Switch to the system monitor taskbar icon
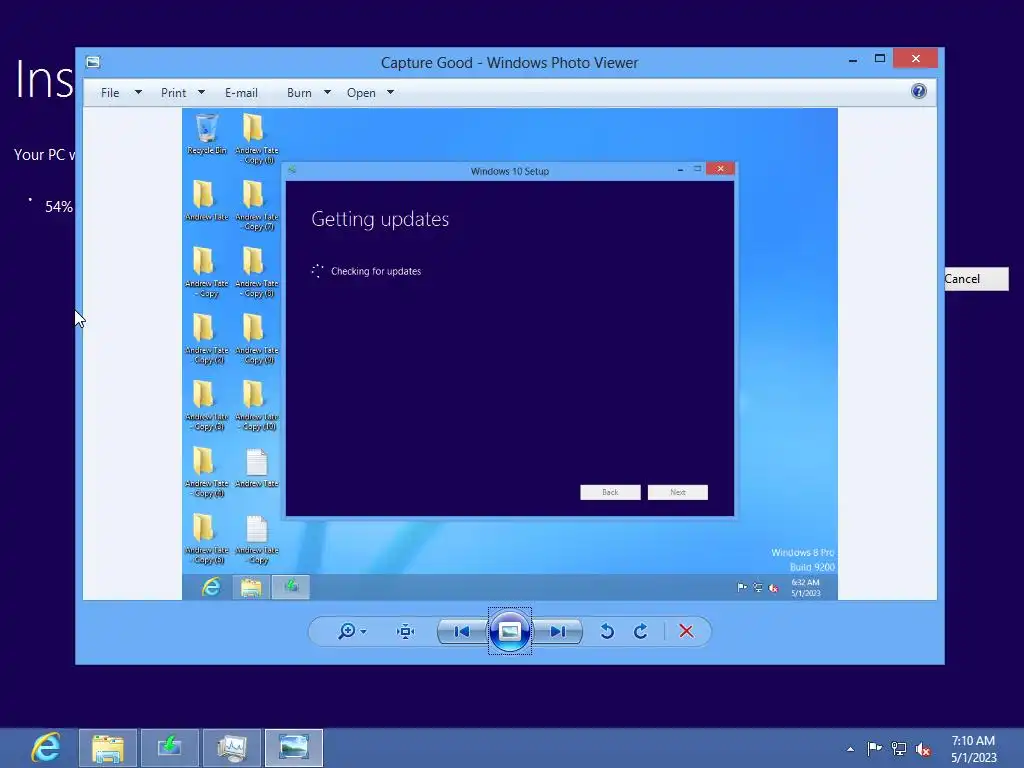This screenshot has width=1024, height=768. (232, 748)
